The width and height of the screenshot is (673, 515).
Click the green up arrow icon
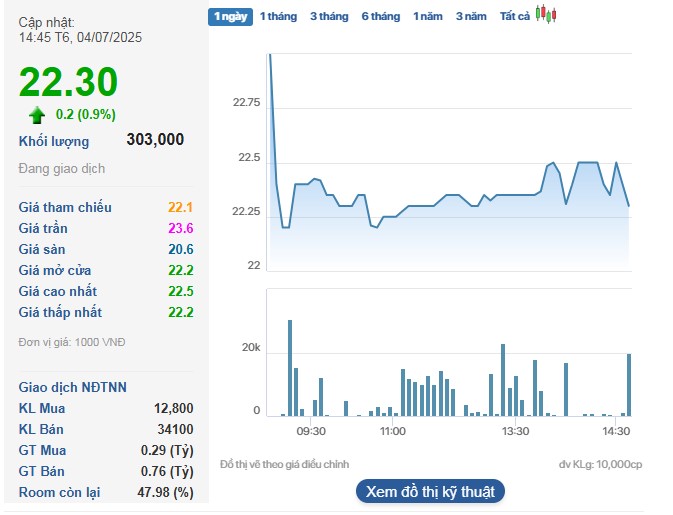37,114
